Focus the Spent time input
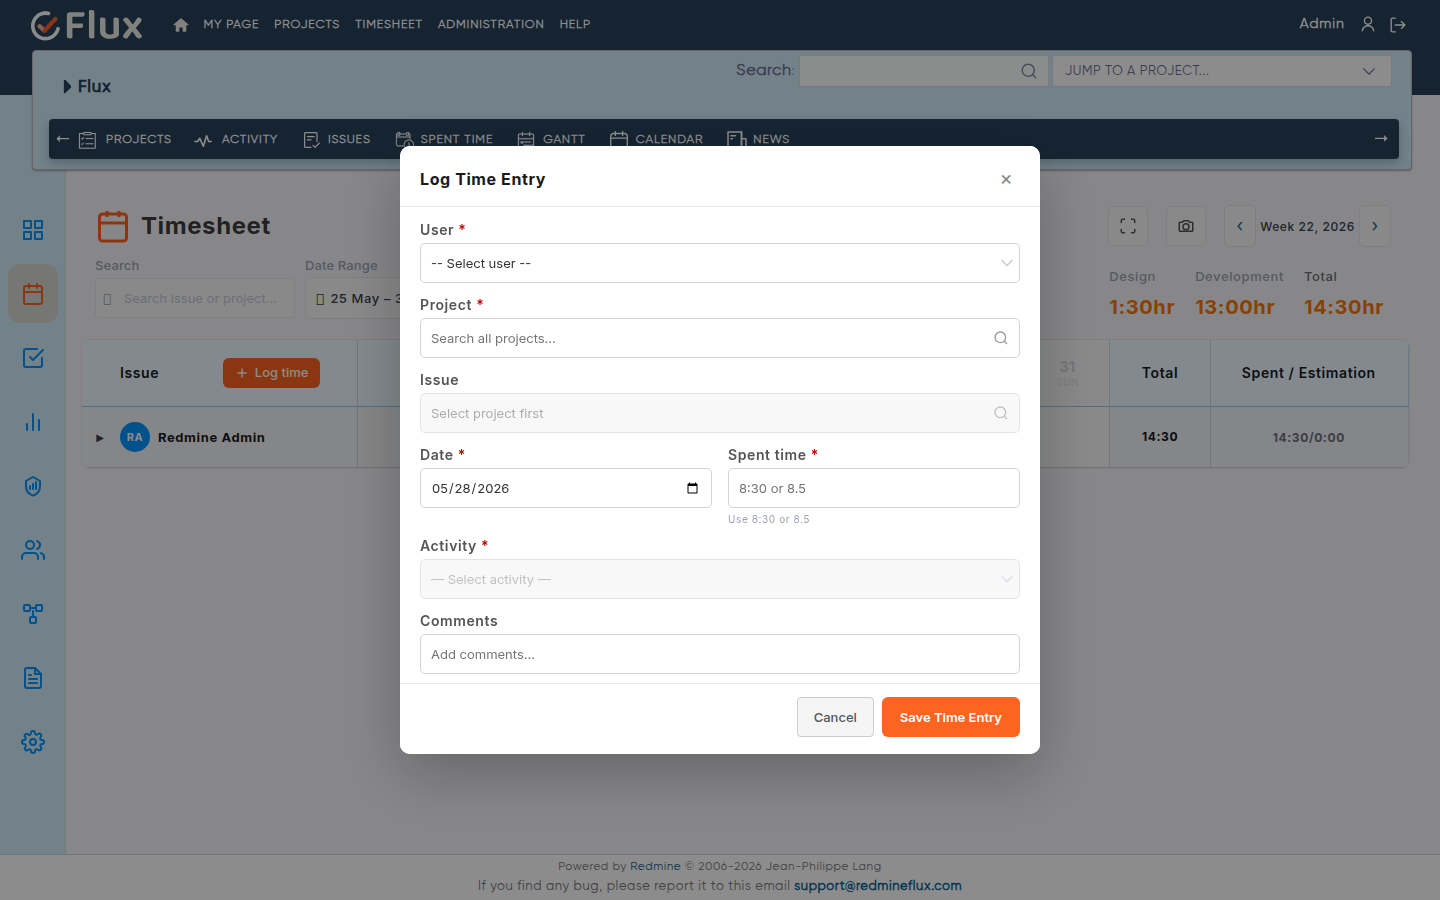The image size is (1440, 900). [874, 488]
